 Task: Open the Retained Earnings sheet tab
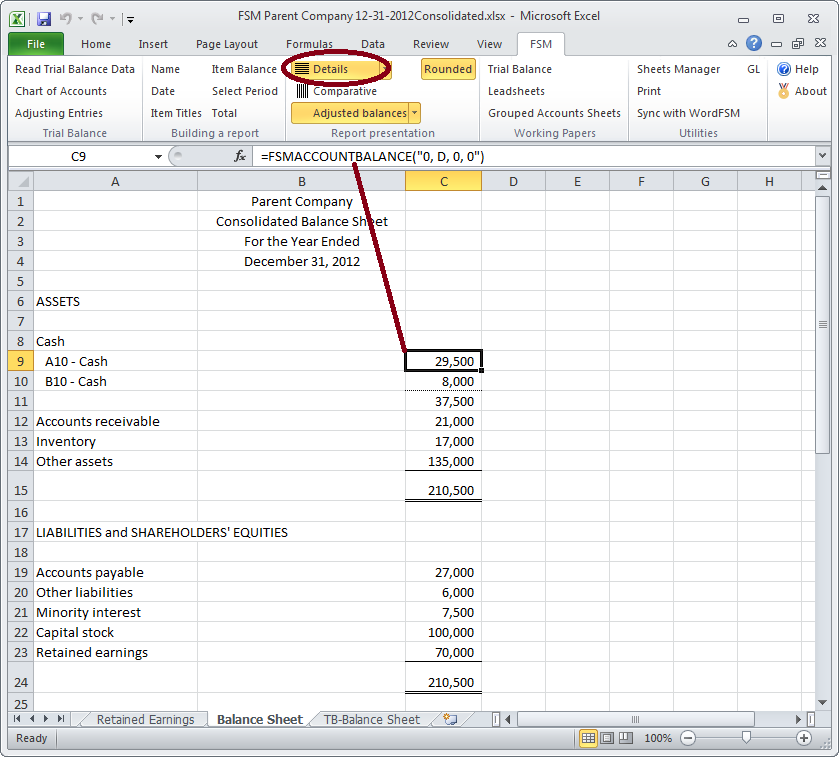146,720
